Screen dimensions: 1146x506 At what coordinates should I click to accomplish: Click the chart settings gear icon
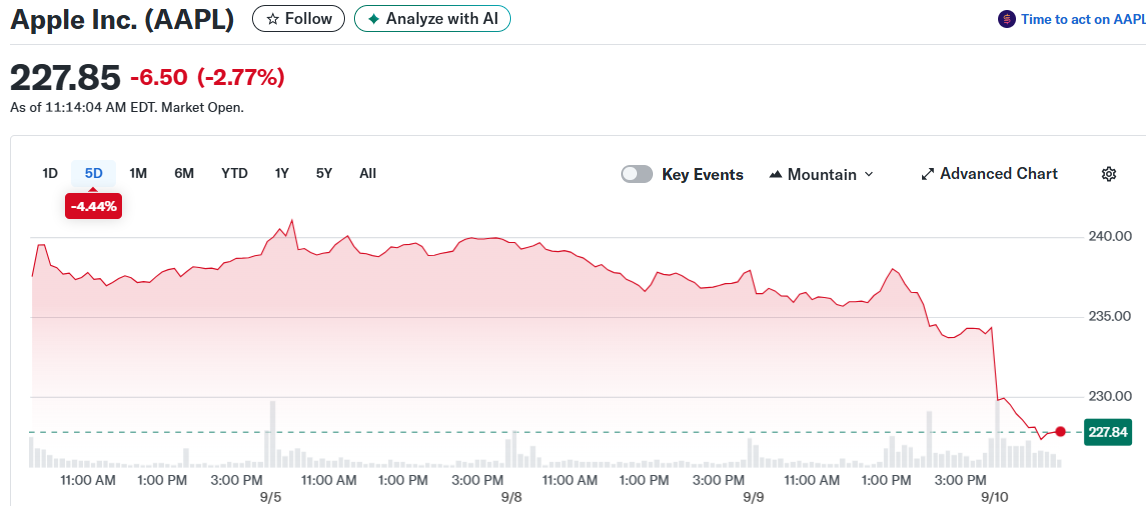click(1109, 174)
